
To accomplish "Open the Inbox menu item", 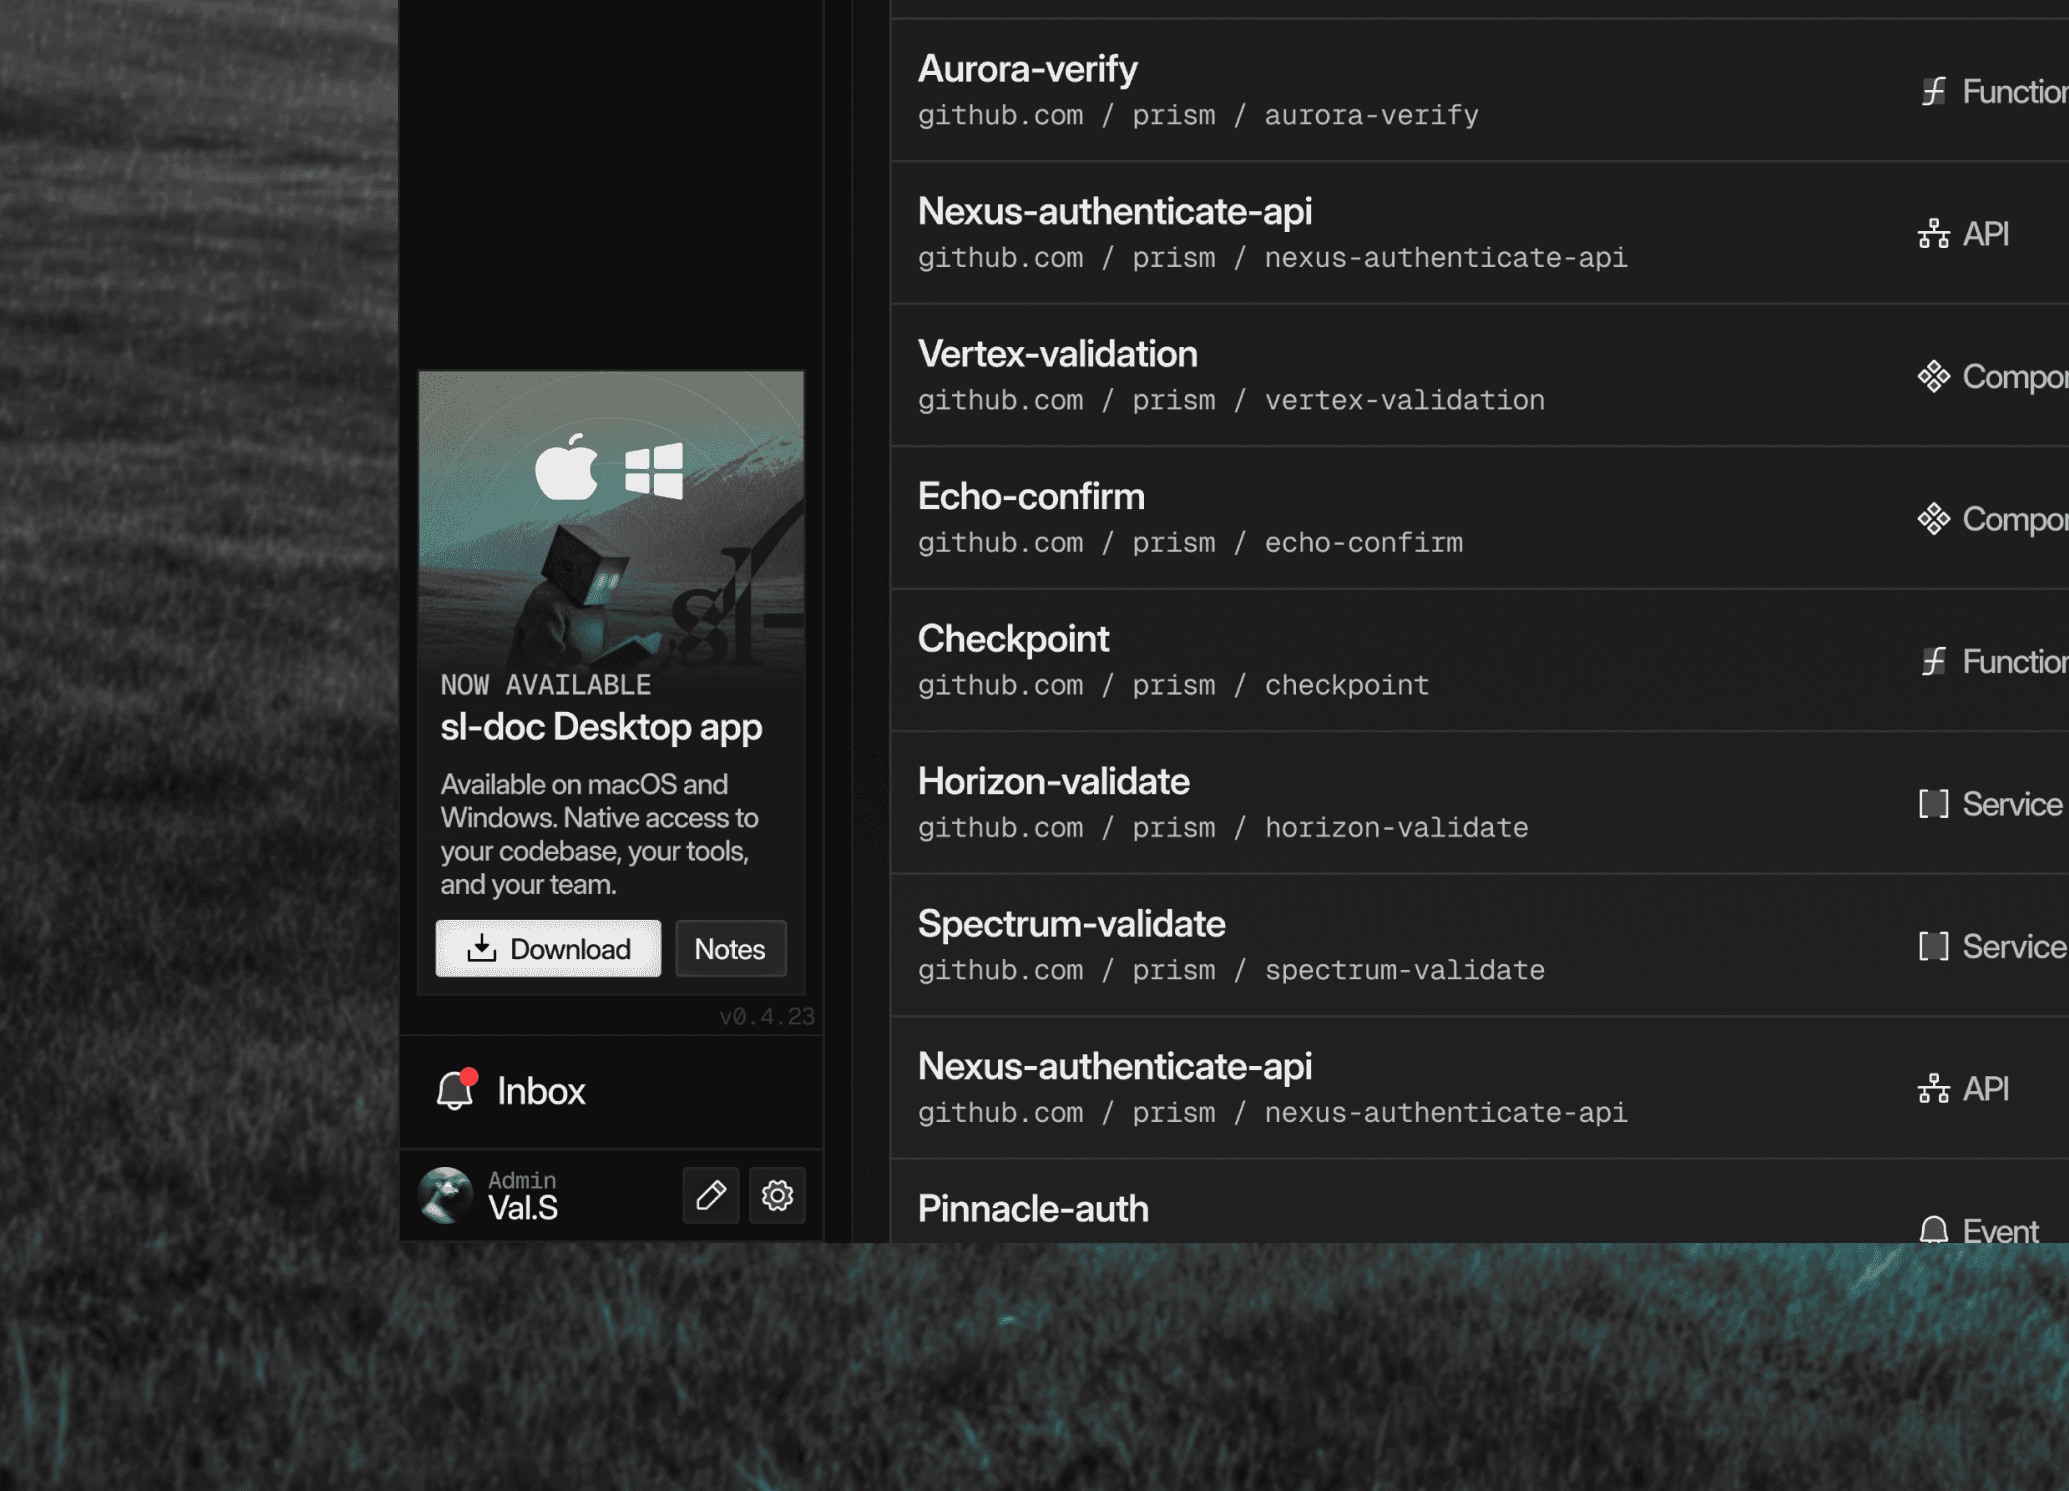I will 540,1091.
